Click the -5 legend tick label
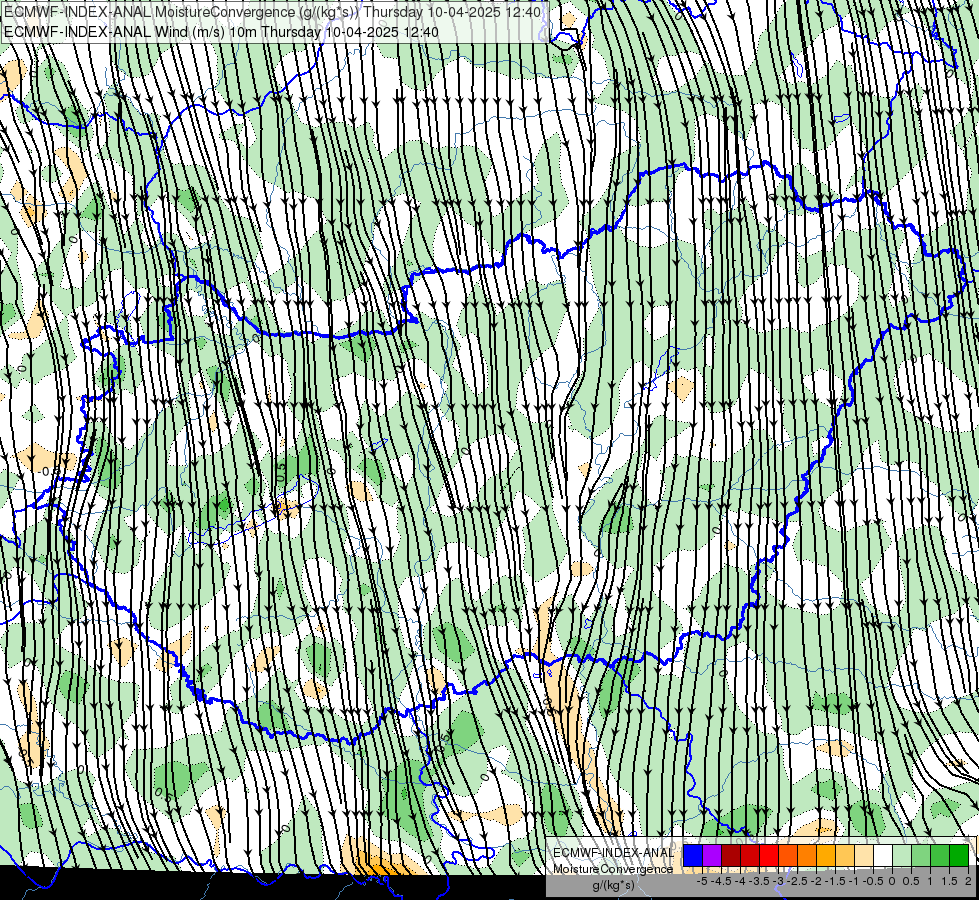The width and height of the screenshot is (979, 900). point(702,881)
